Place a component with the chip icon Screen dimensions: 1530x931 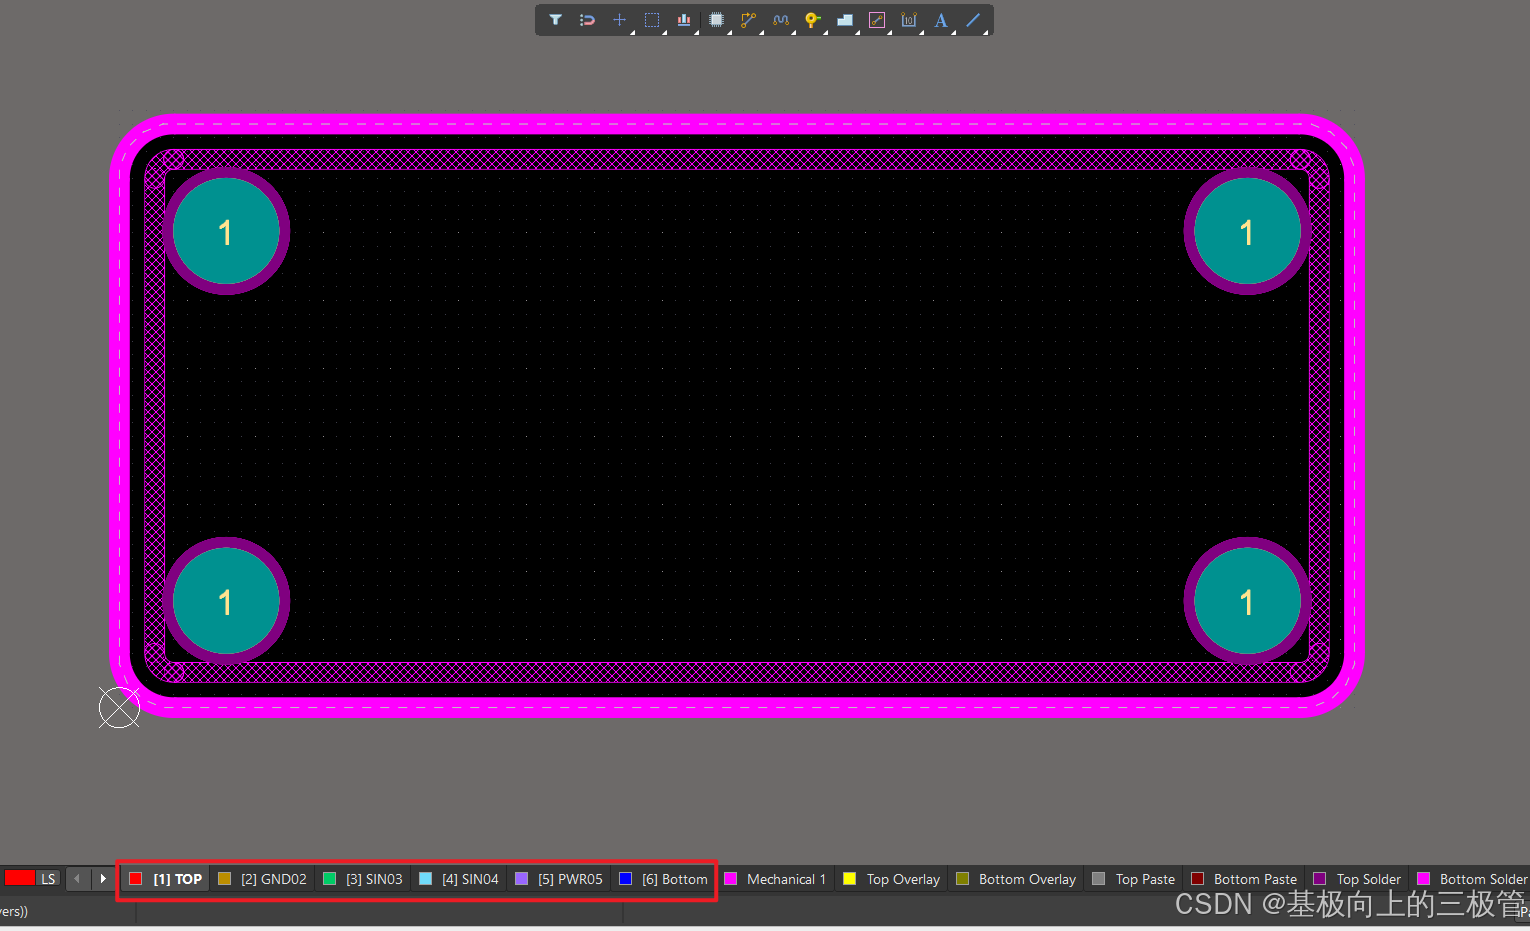pyautogui.click(x=716, y=20)
